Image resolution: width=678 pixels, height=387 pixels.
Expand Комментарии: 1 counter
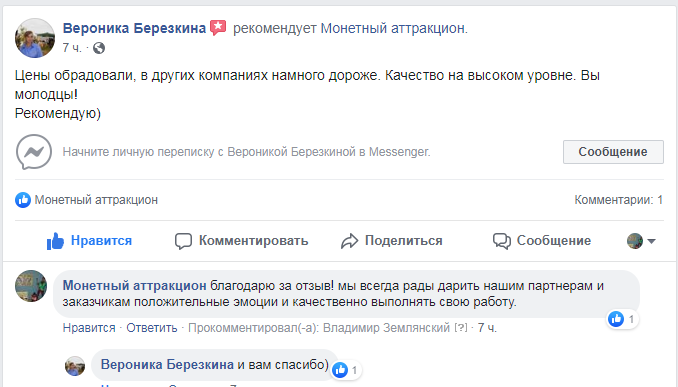coord(618,200)
